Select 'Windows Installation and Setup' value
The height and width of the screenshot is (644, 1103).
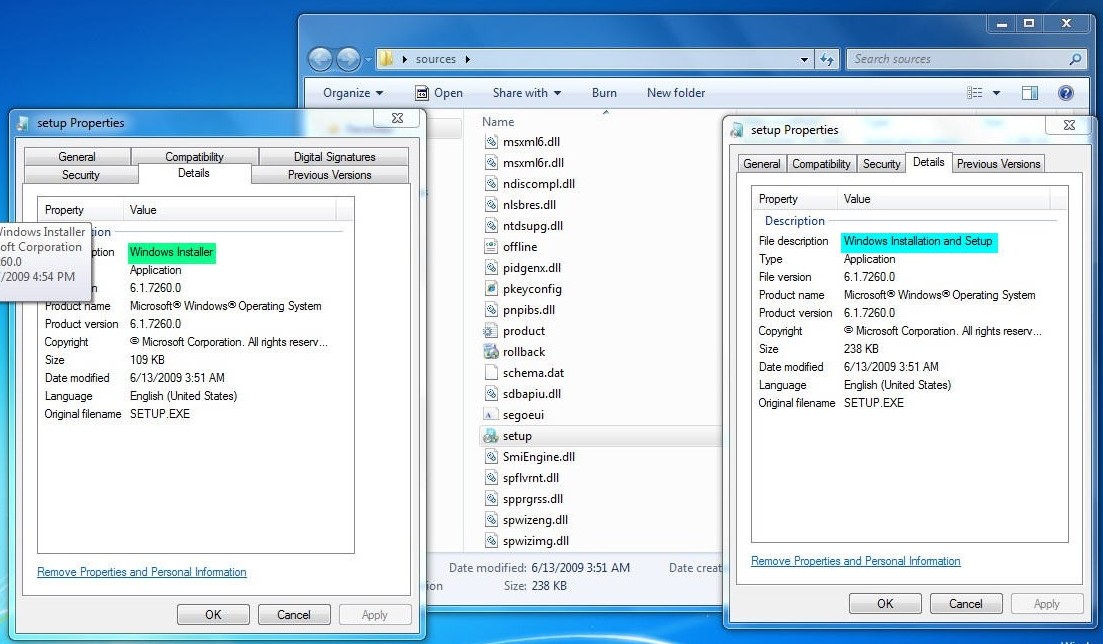tap(918, 241)
